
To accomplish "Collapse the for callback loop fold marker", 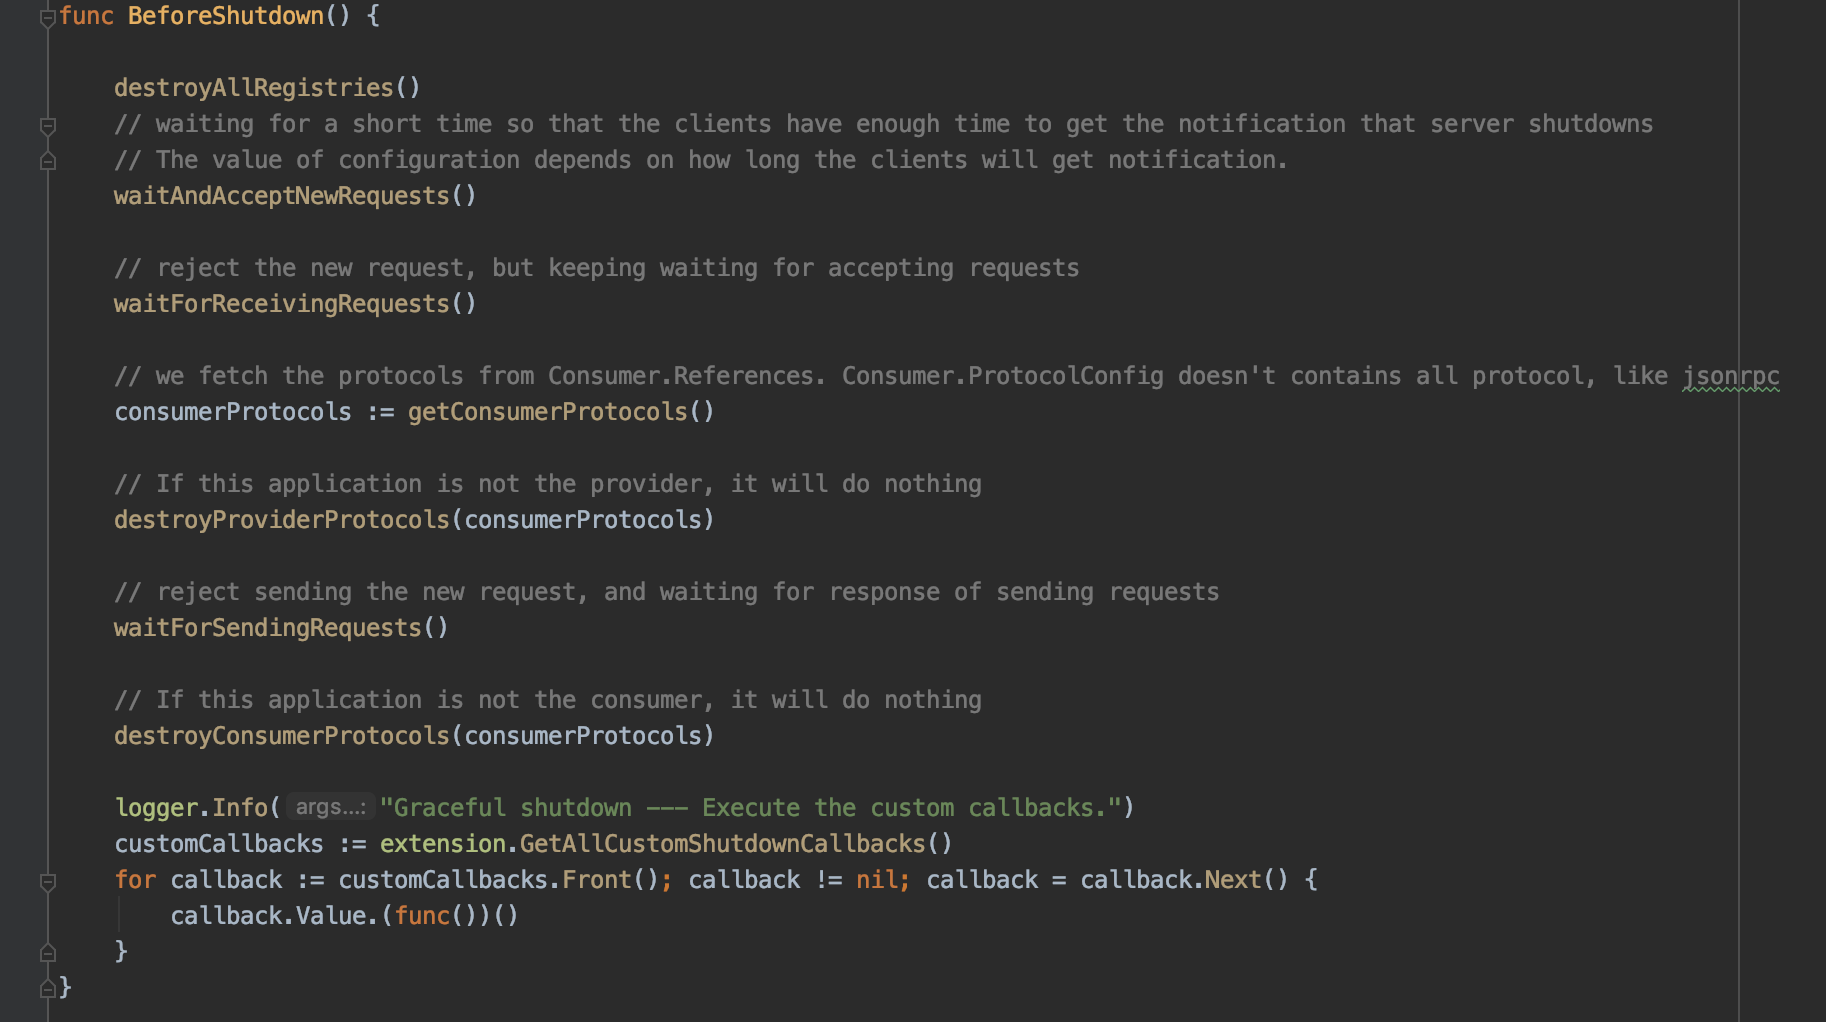I will coord(47,881).
